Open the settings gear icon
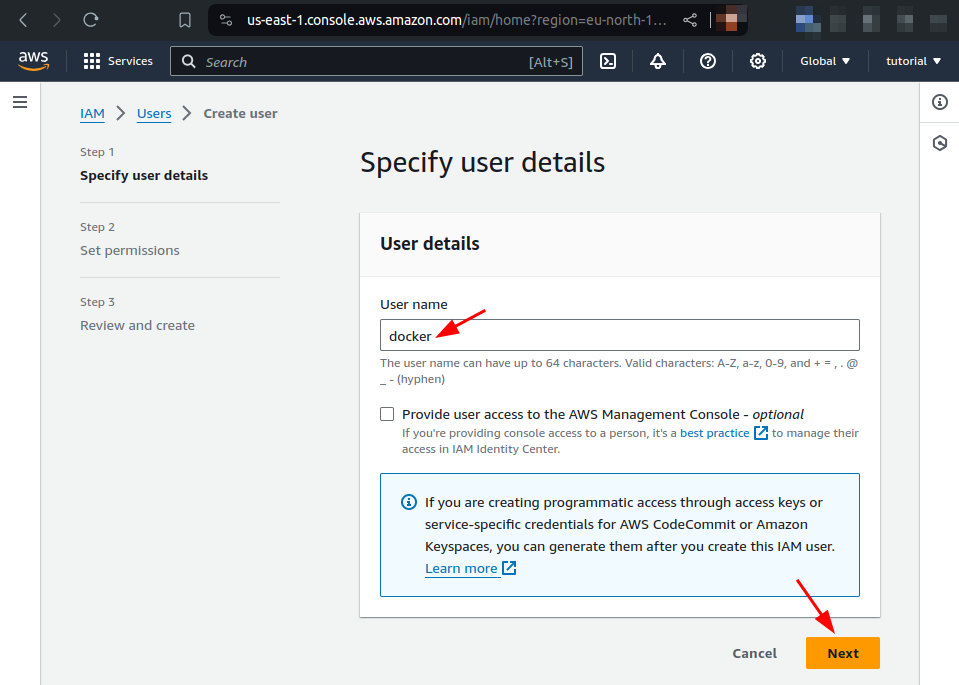Viewport: 959px width, 685px height. click(757, 61)
